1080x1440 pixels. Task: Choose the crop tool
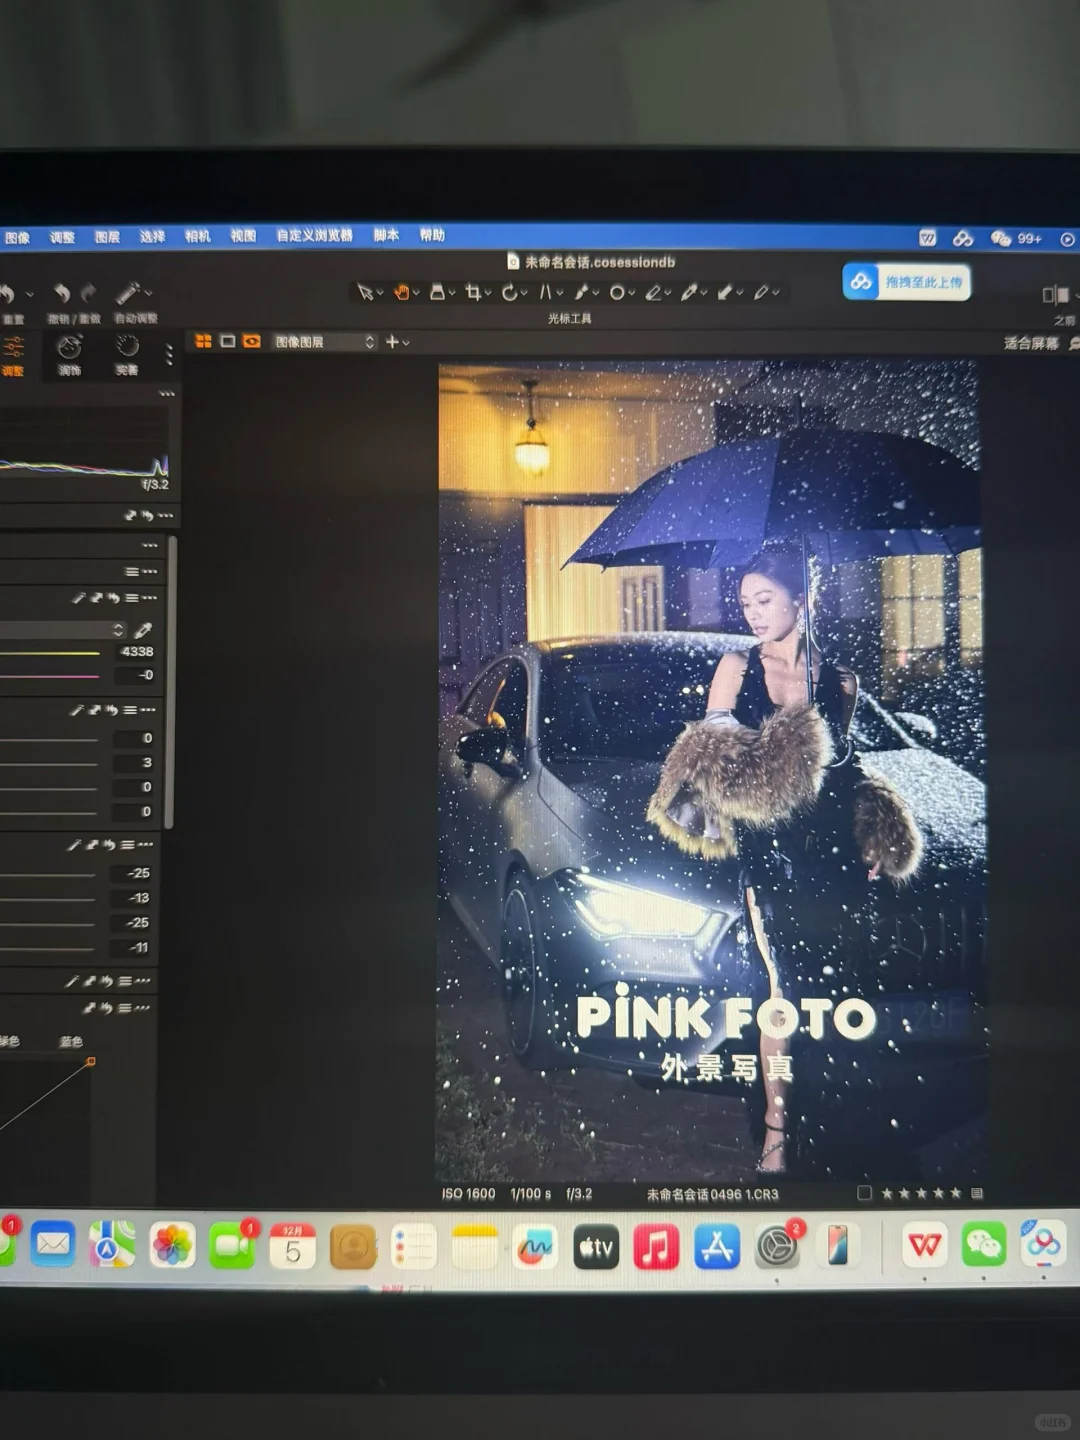coord(473,292)
